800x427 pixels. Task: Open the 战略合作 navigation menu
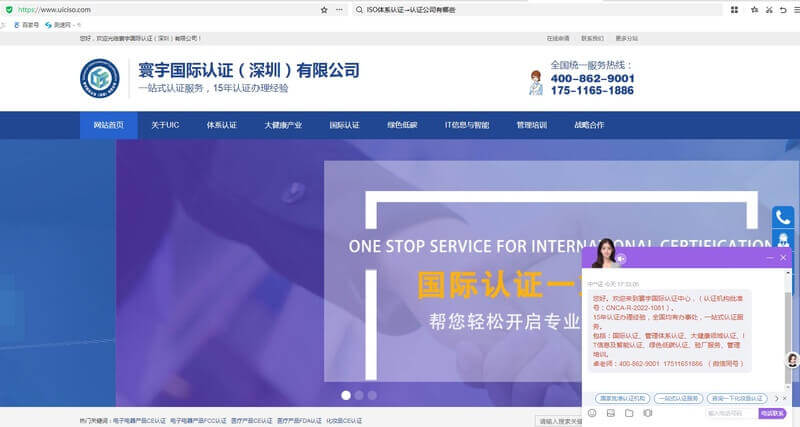click(x=589, y=125)
